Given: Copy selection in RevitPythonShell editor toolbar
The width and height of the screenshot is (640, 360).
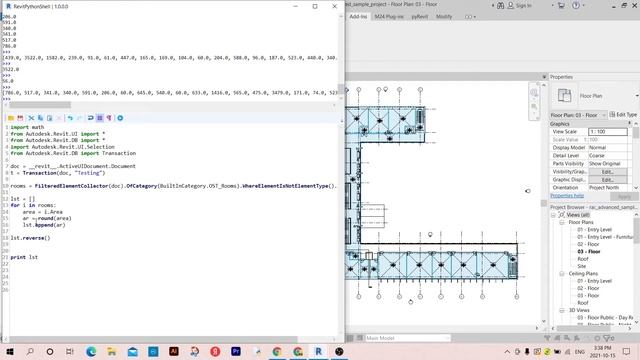Looking at the screenshot, I should pyautogui.click(x=40, y=118).
